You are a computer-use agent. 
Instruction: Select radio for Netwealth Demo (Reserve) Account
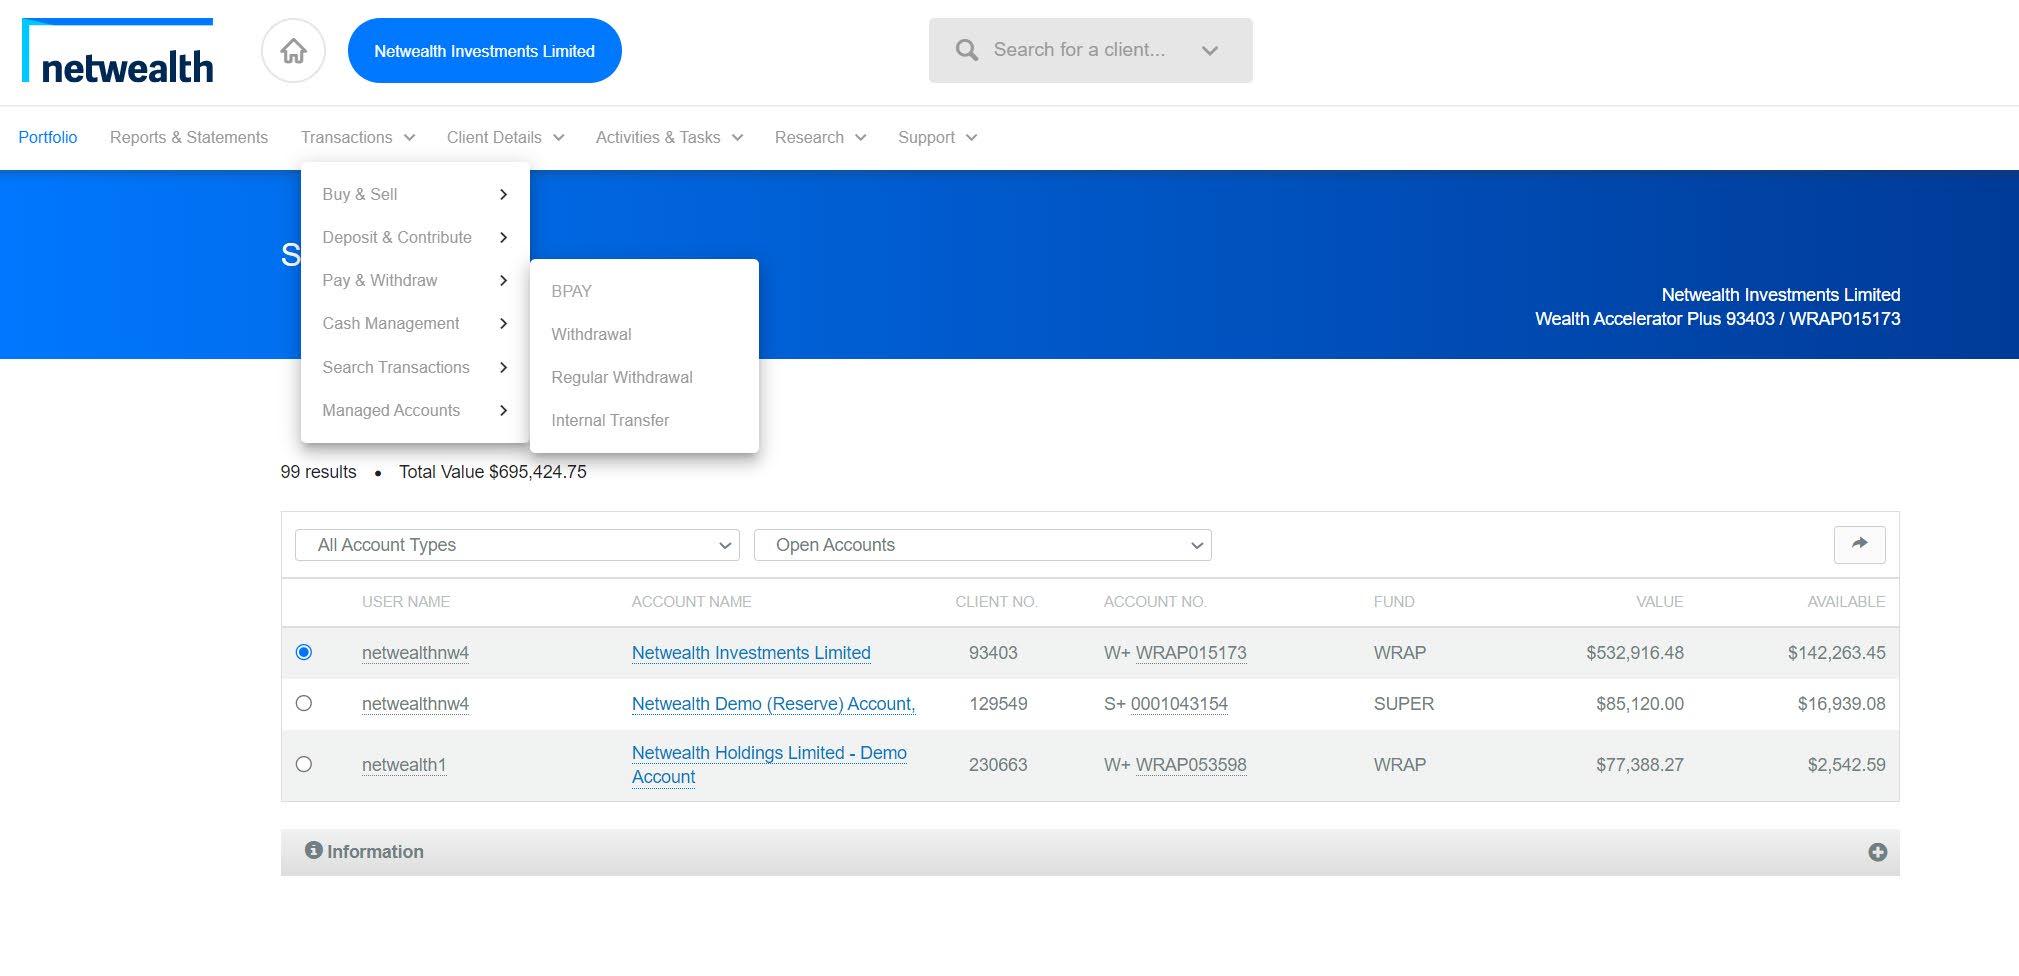pyautogui.click(x=304, y=703)
